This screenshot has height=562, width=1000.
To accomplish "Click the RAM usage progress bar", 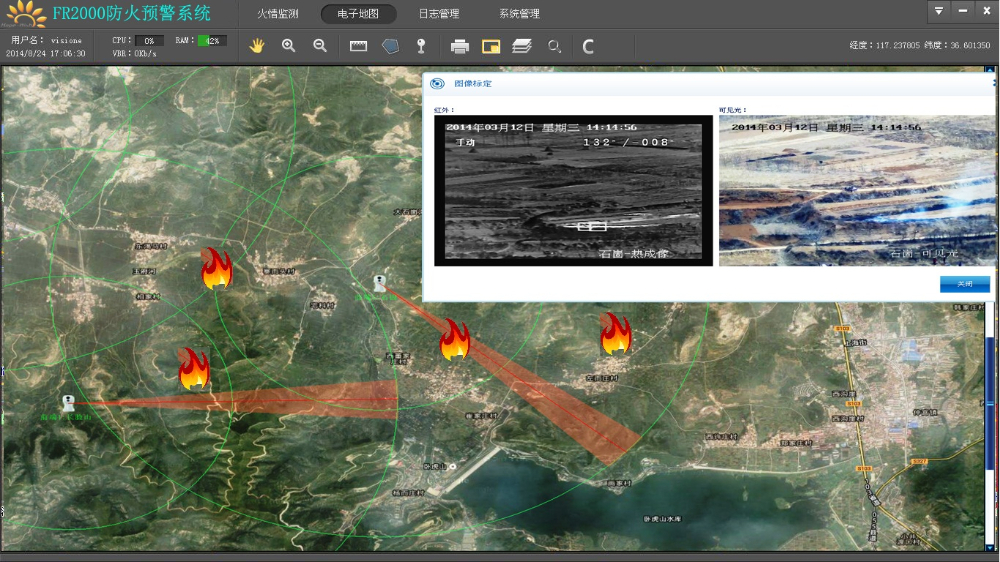I will (212, 40).
